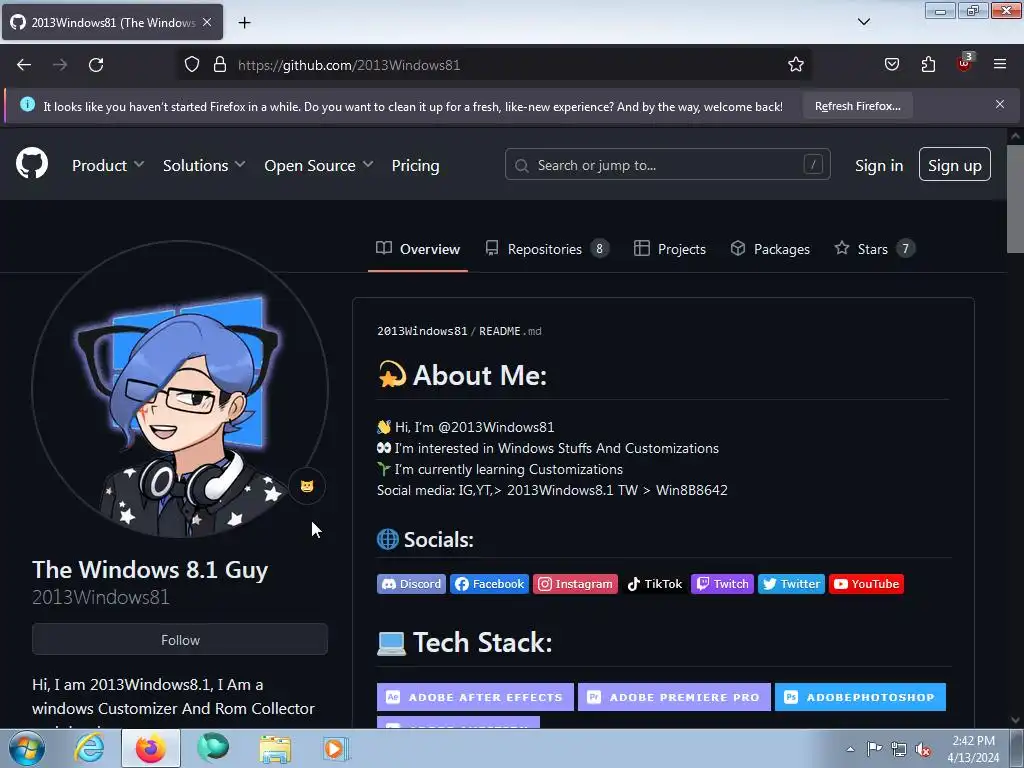Viewport: 1024px width, 768px height.
Task: Reload the current page
Action: (x=96, y=65)
